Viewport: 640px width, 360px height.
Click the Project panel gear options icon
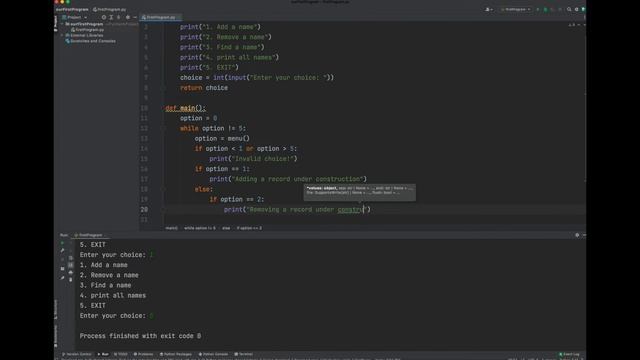click(x=128, y=18)
